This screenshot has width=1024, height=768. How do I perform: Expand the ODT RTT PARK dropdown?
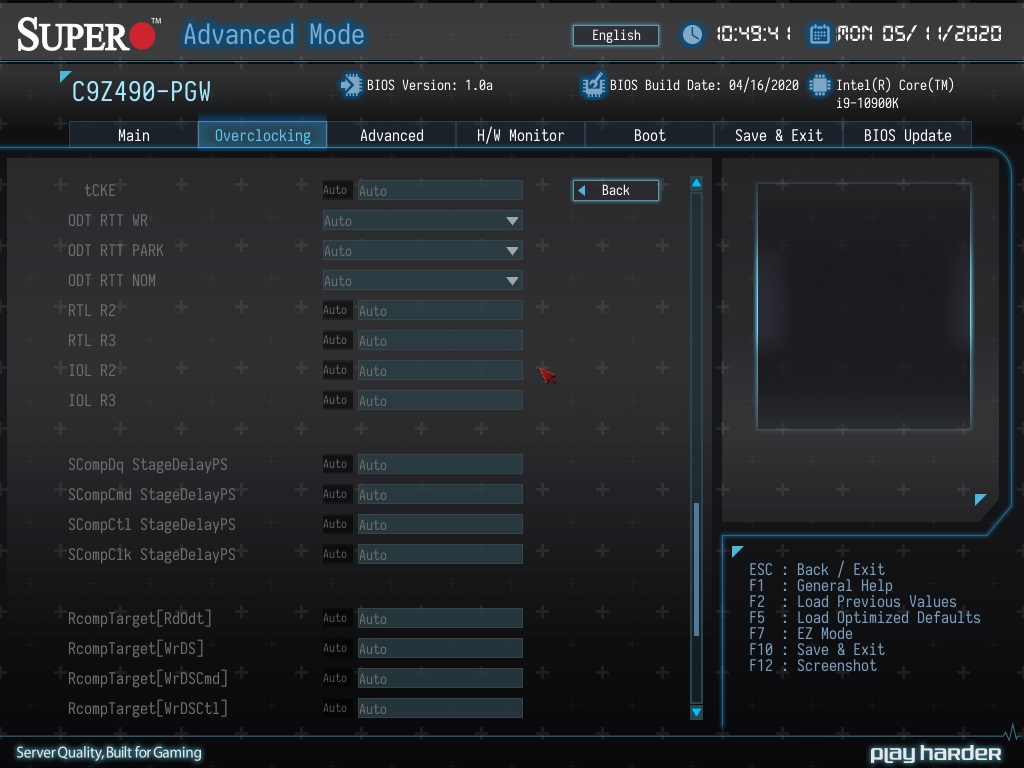tap(422, 250)
